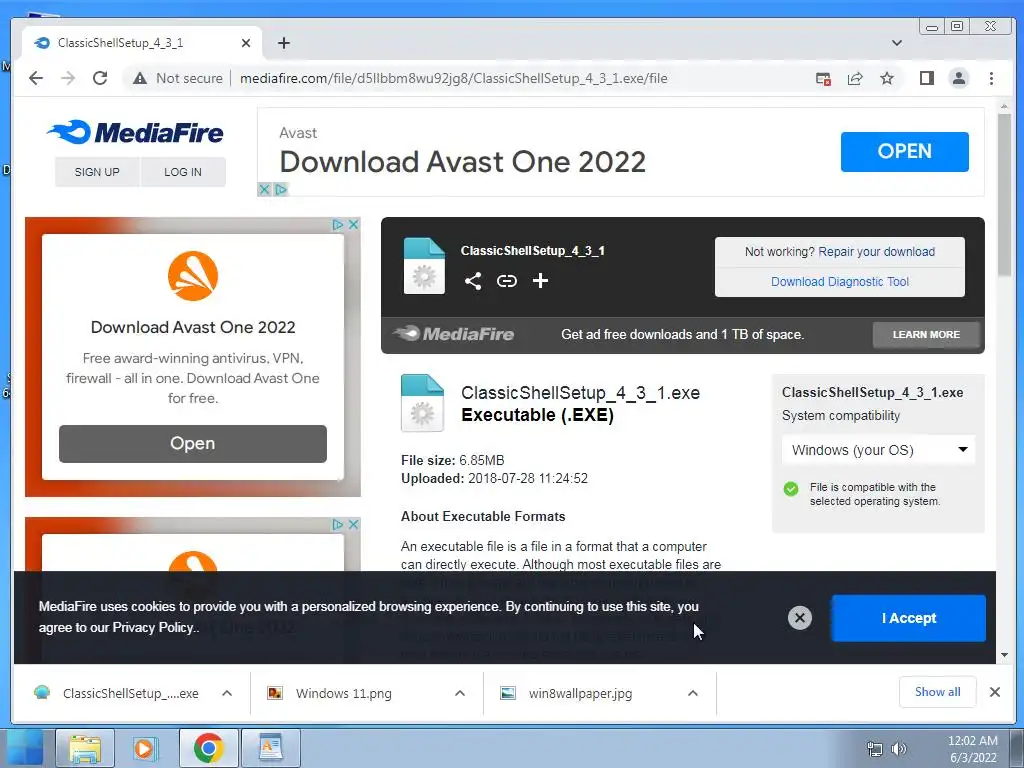Open the Chrome three-dot menu
This screenshot has height=768, width=1024.
click(991, 78)
